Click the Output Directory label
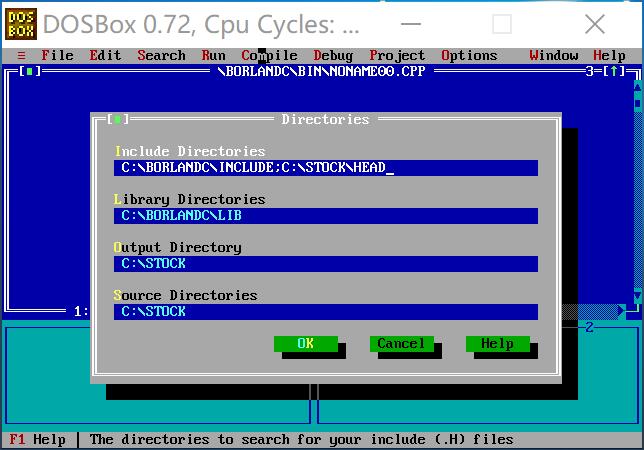644x450 pixels. pyautogui.click(x=178, y=248)
